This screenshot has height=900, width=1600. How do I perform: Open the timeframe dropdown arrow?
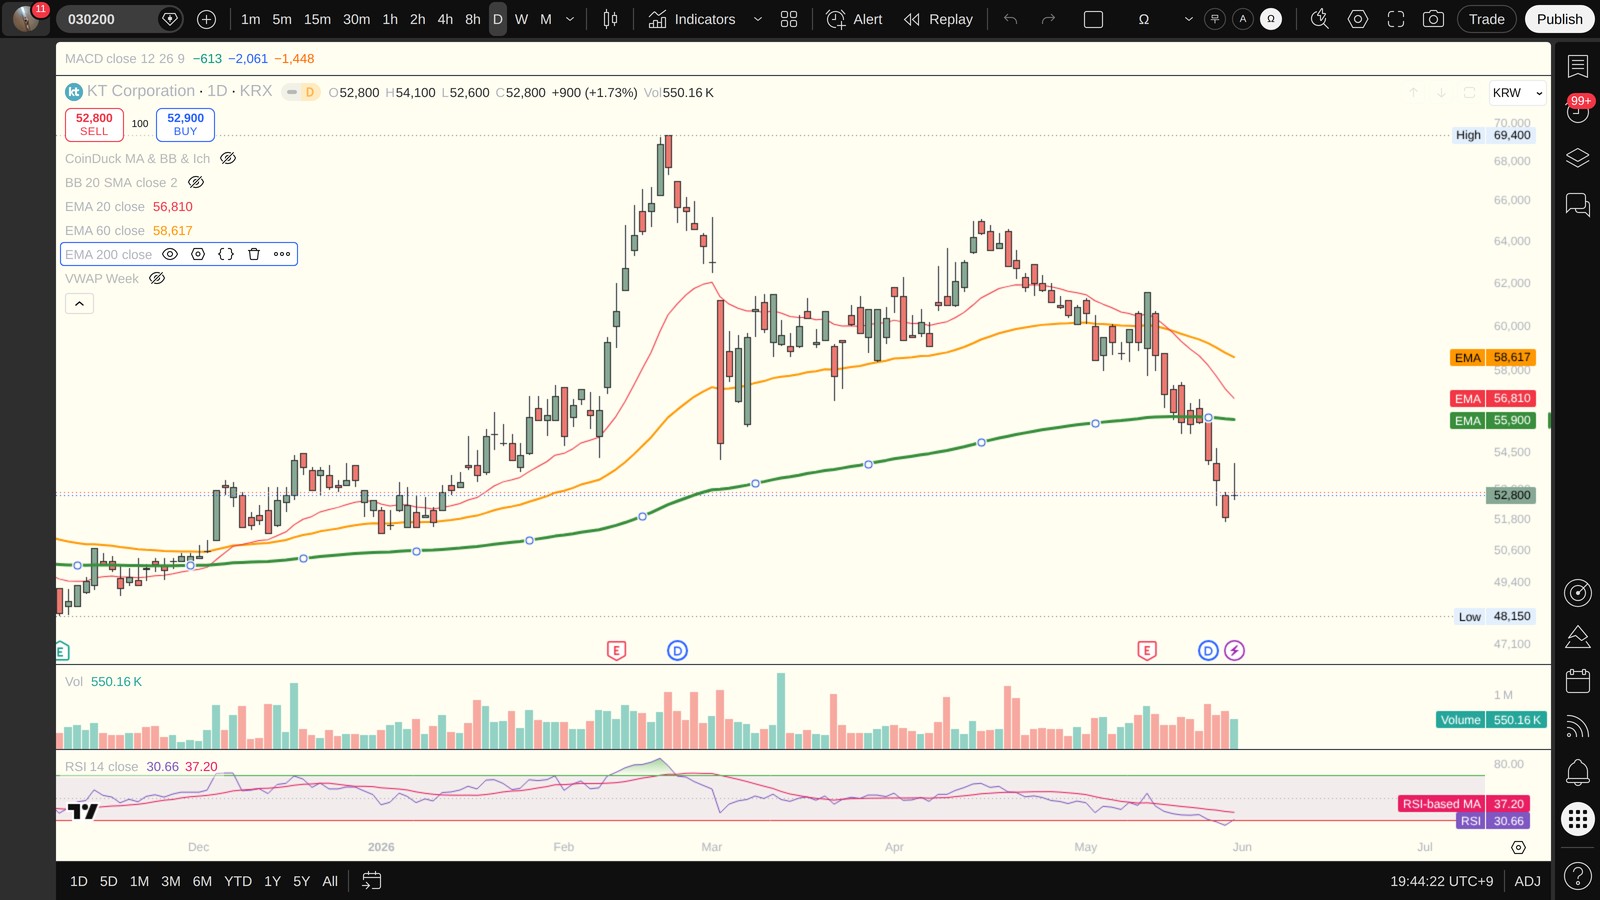point(570,19)
